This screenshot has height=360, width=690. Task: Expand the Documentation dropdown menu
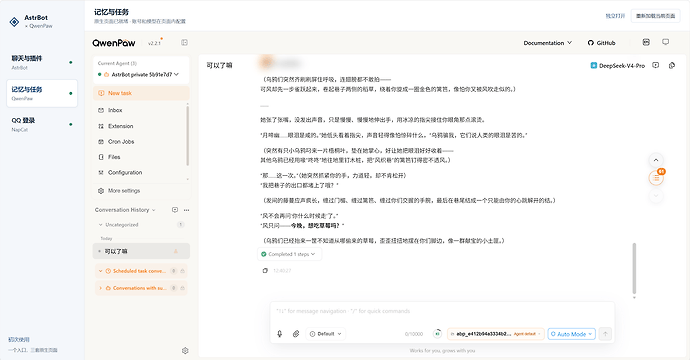point(547,43)
